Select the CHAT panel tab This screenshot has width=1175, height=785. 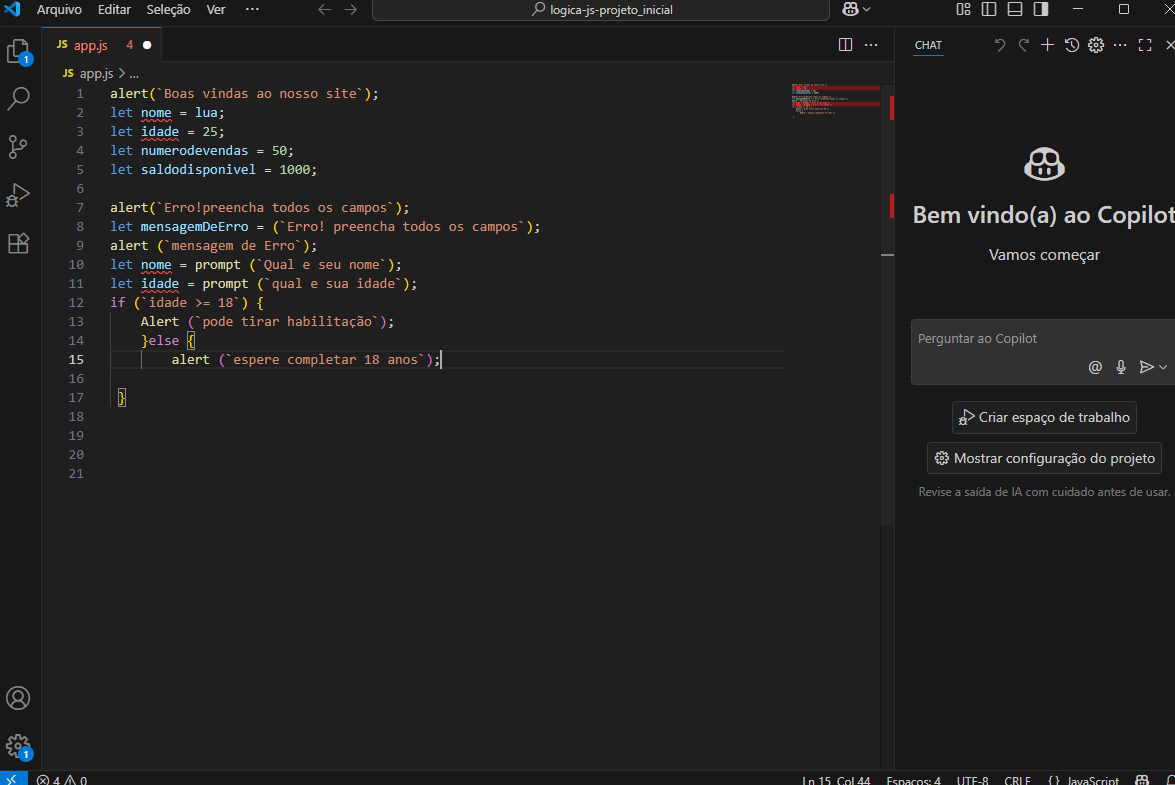(928, 45)
